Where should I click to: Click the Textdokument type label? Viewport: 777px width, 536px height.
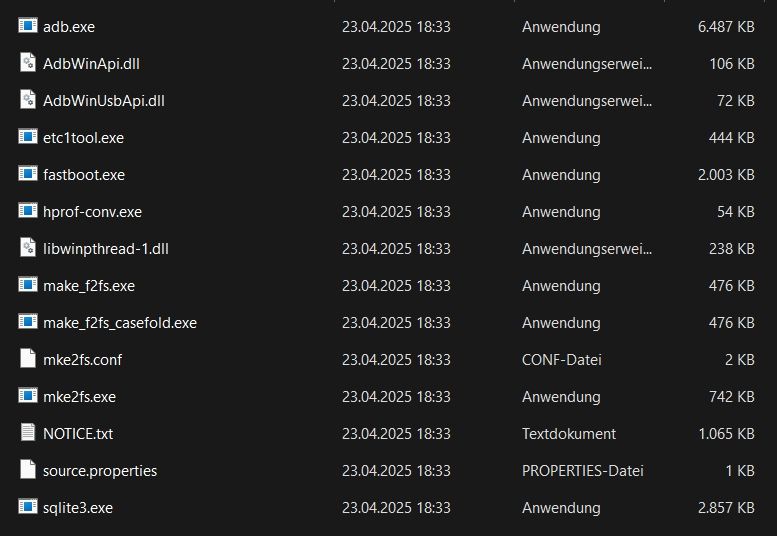tap(569, 434)
